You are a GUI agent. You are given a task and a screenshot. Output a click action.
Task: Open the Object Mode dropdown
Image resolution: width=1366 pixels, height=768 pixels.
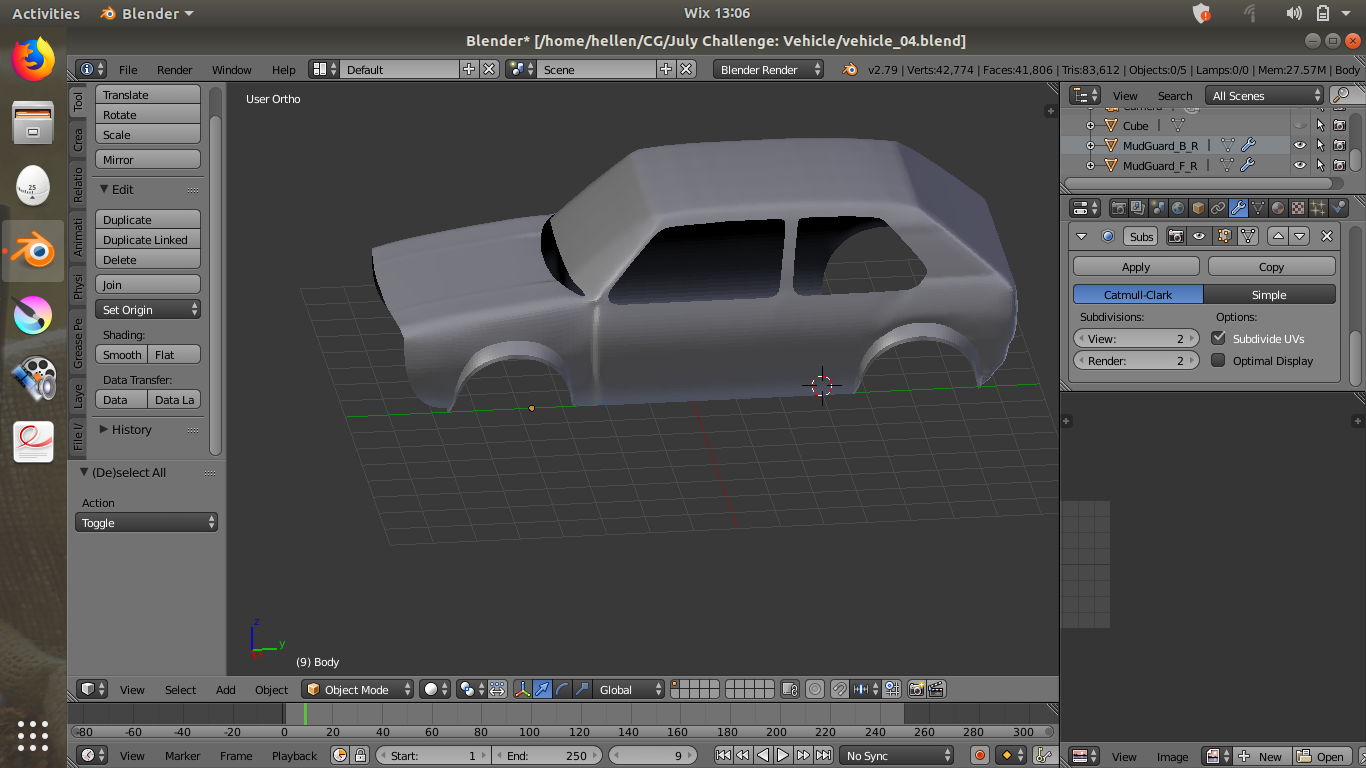point(358,689)
